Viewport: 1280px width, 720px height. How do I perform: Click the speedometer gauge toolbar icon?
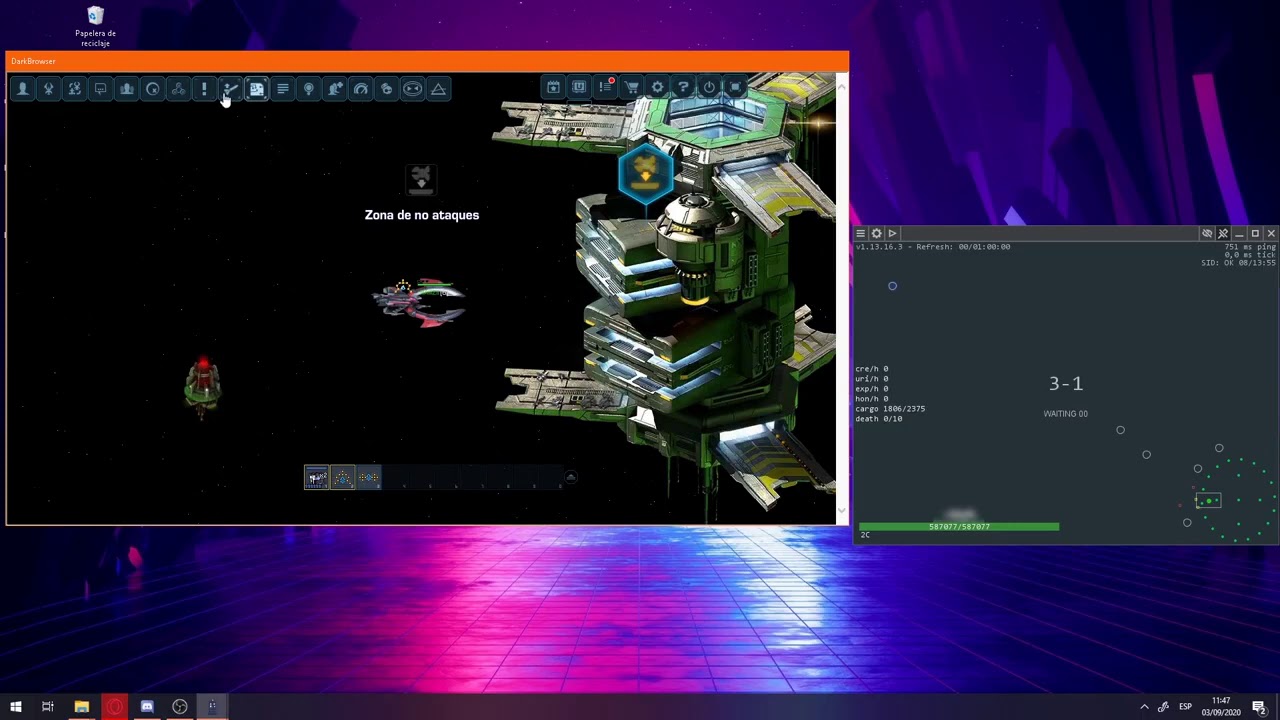click(x=360, y=89)
